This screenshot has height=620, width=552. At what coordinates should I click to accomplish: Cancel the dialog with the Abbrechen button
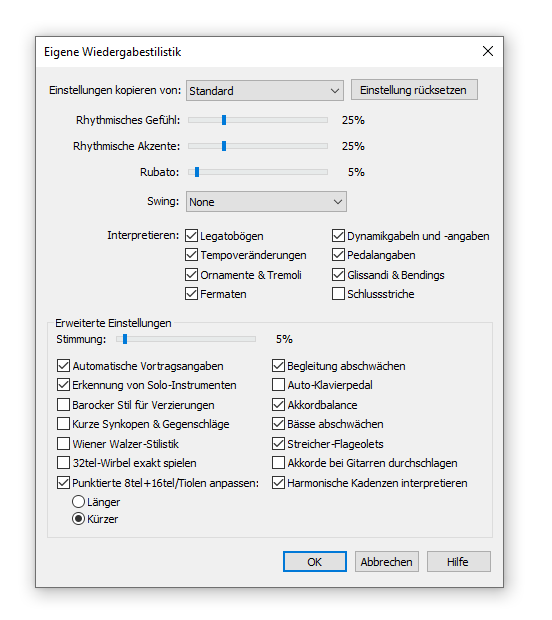[x=386, y=561]
